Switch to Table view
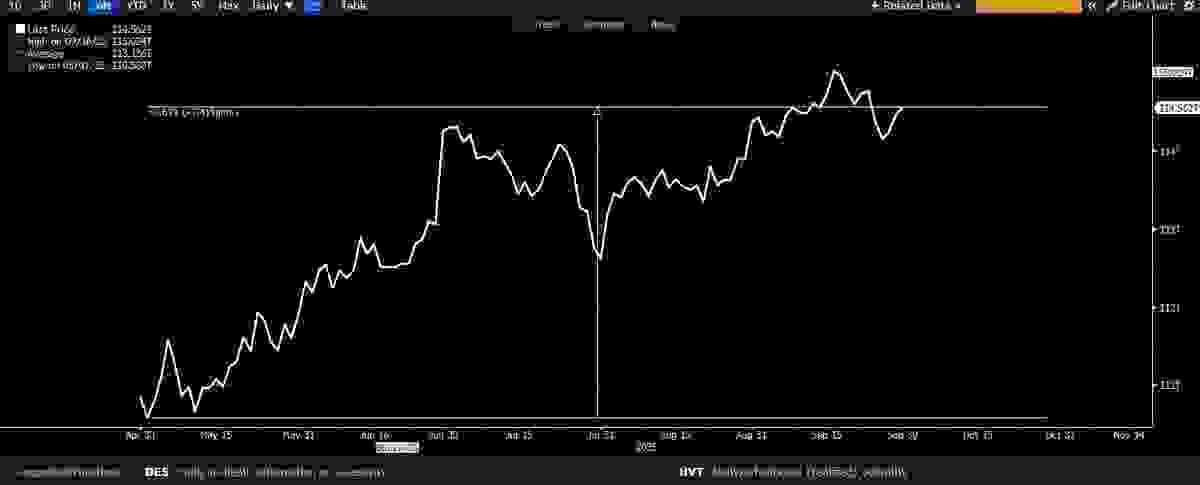 [x=354, y=6]
